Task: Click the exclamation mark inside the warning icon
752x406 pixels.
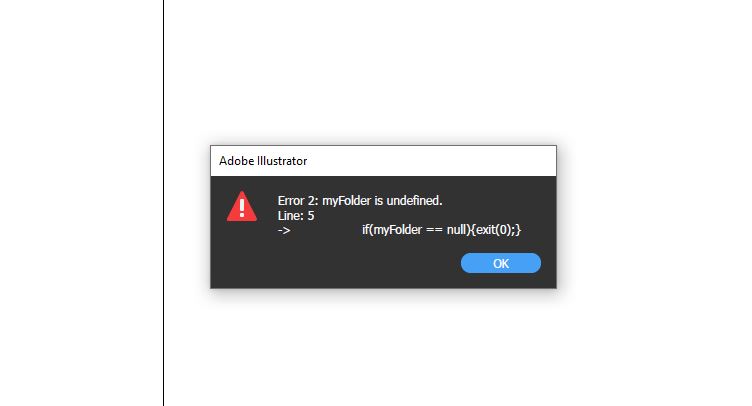Action: (x=242, y=209)
